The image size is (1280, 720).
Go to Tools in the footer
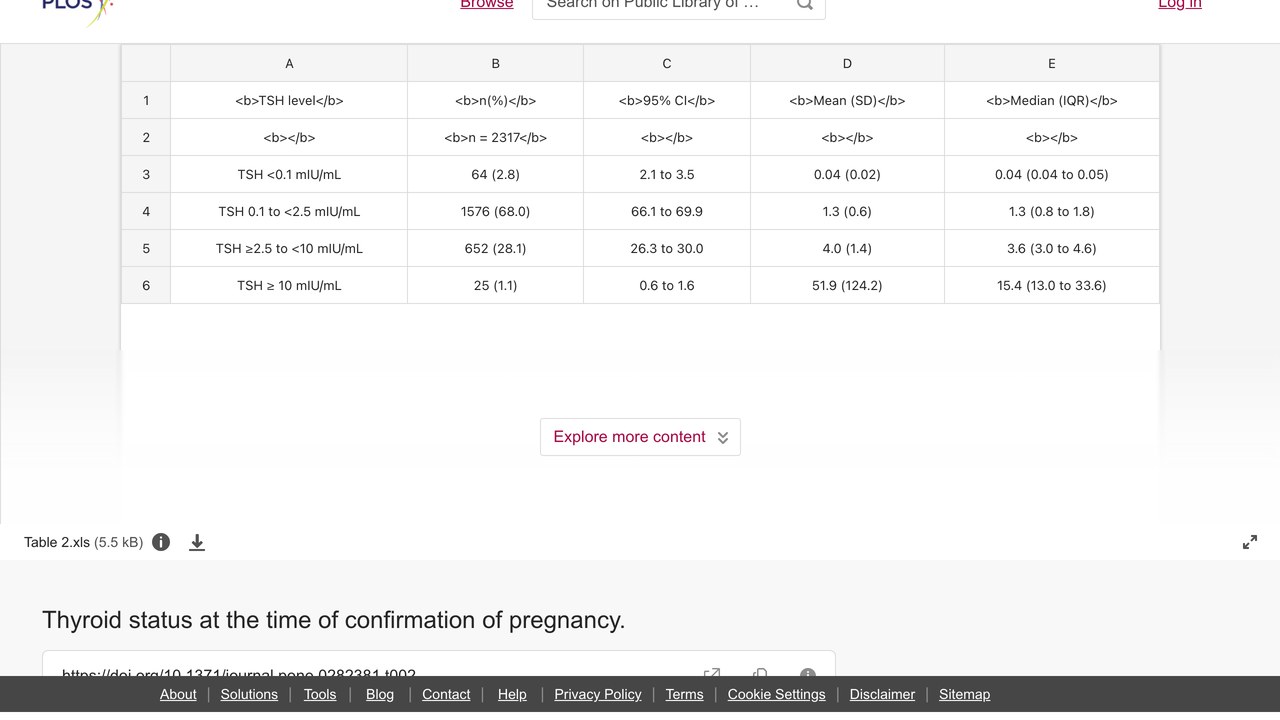pos(320,694)
